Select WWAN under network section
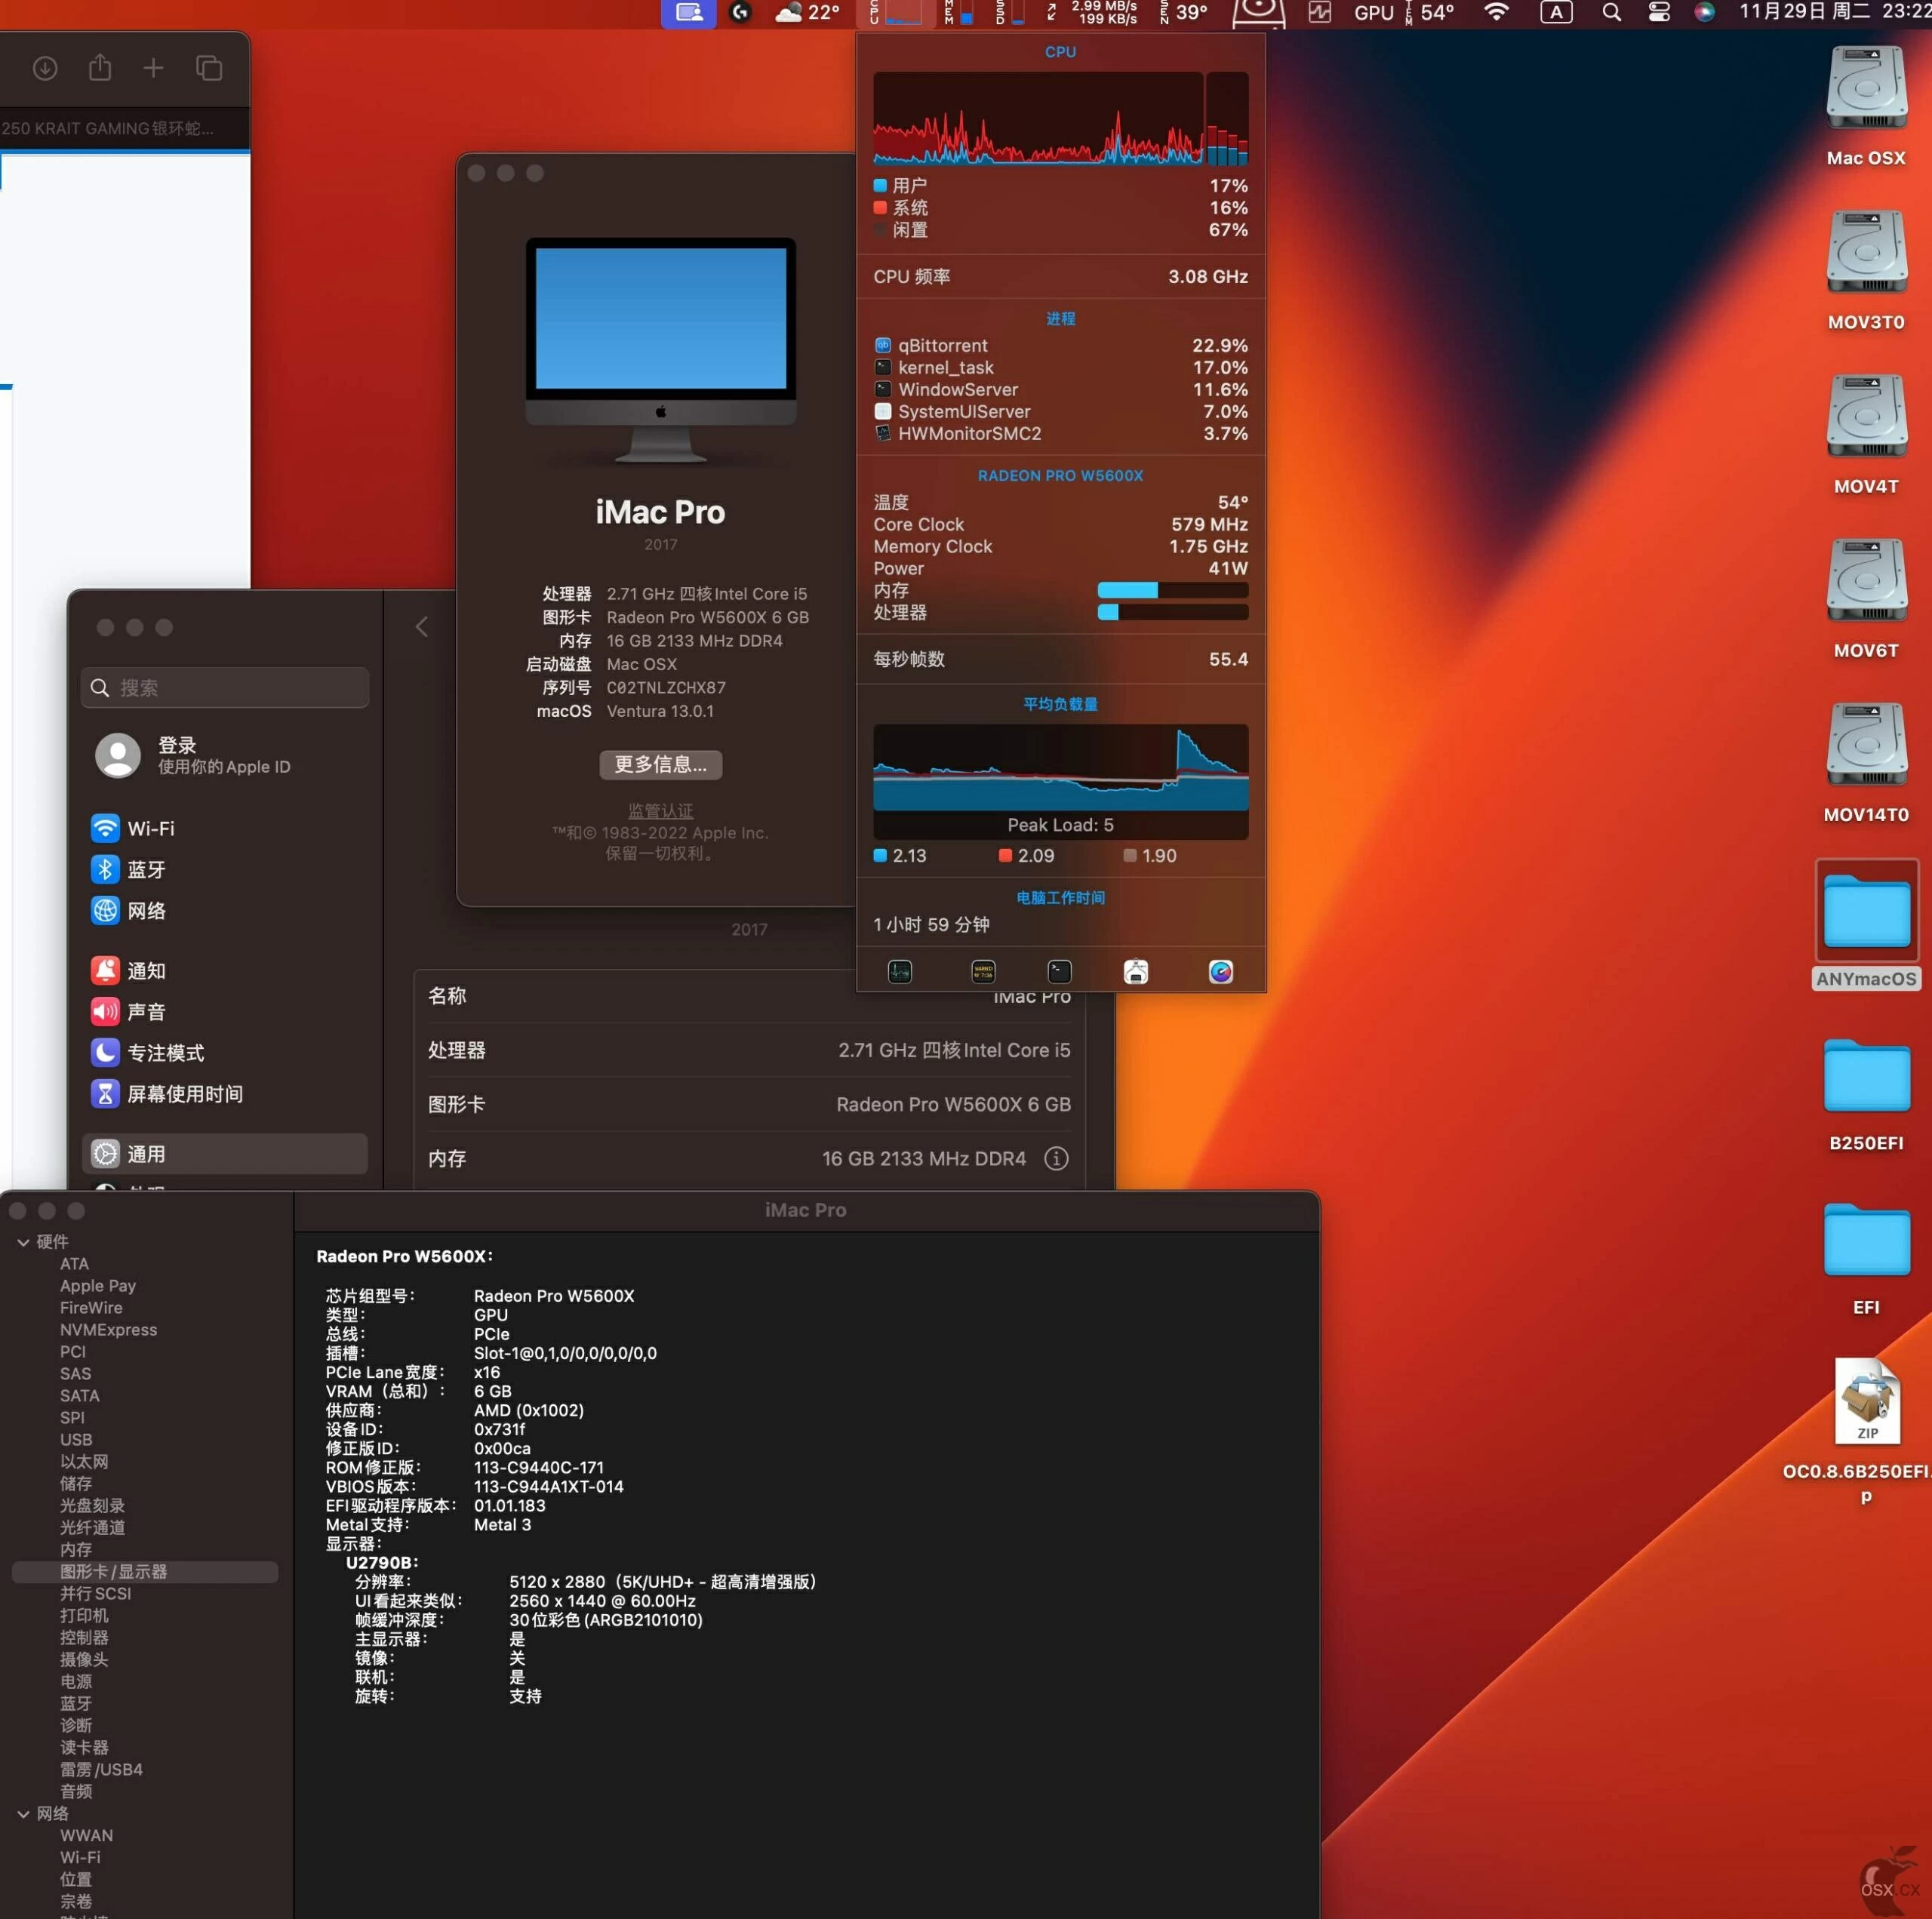The height and width of the screenshot is (1919, 1932). pyautogui.click(x=86, y=1836)
